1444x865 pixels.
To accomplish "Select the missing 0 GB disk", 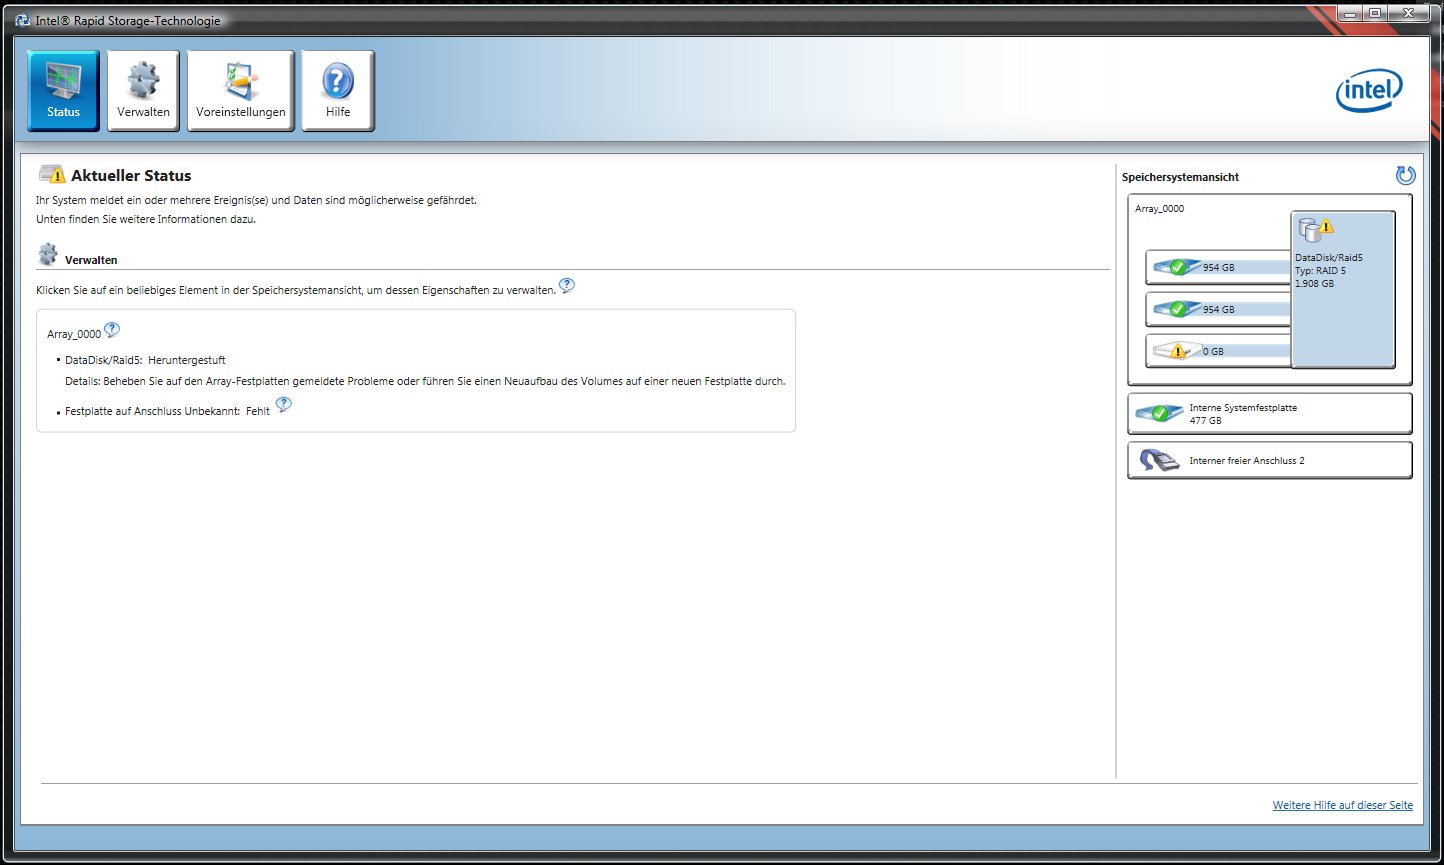I will tap(1219, 351).
